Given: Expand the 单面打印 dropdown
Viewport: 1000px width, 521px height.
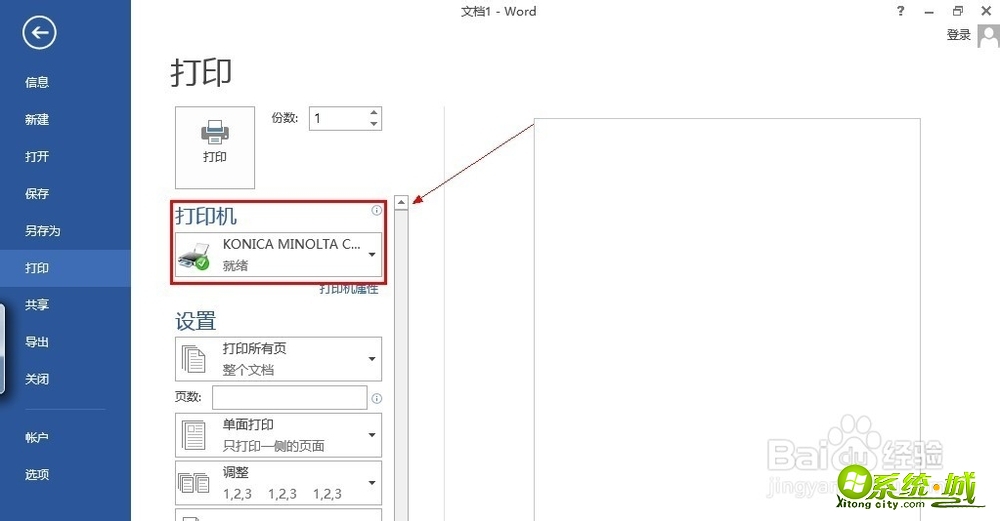Looking at the screenshot, I should 372,435.
